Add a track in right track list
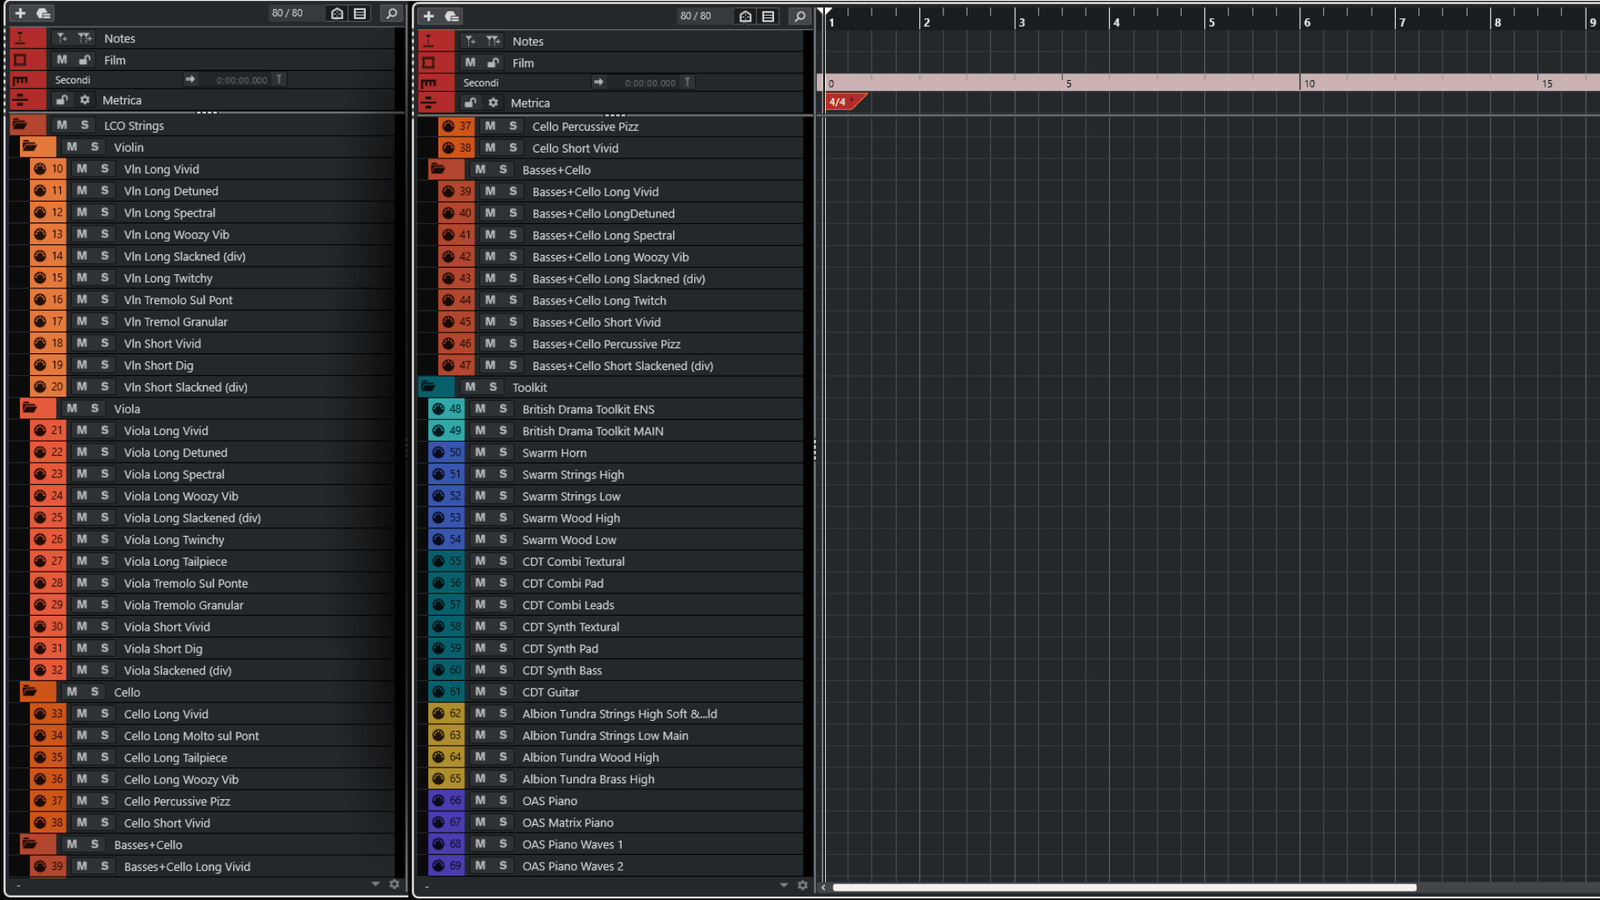 point(428,16)
